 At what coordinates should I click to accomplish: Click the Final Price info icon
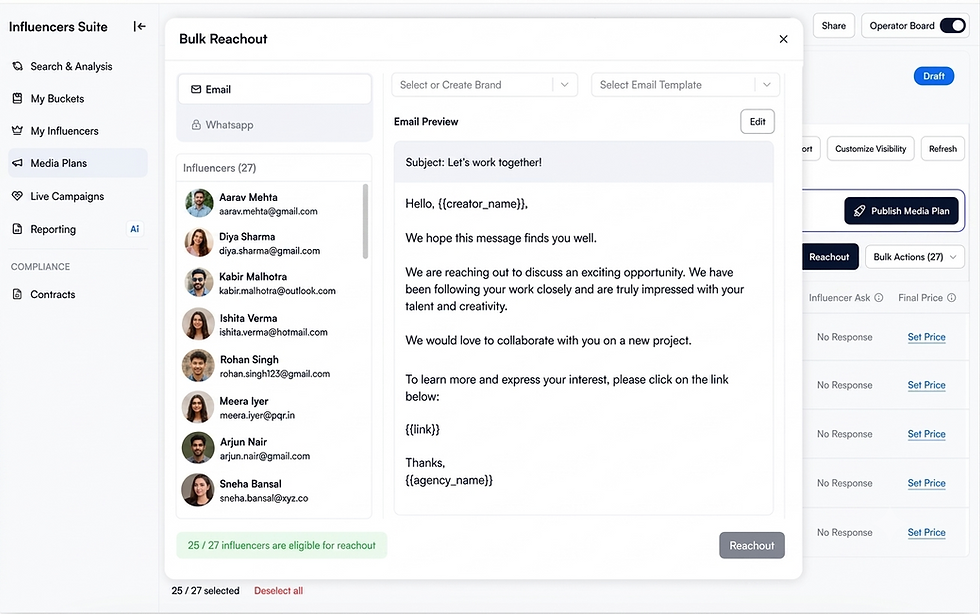tap(951, 298)
